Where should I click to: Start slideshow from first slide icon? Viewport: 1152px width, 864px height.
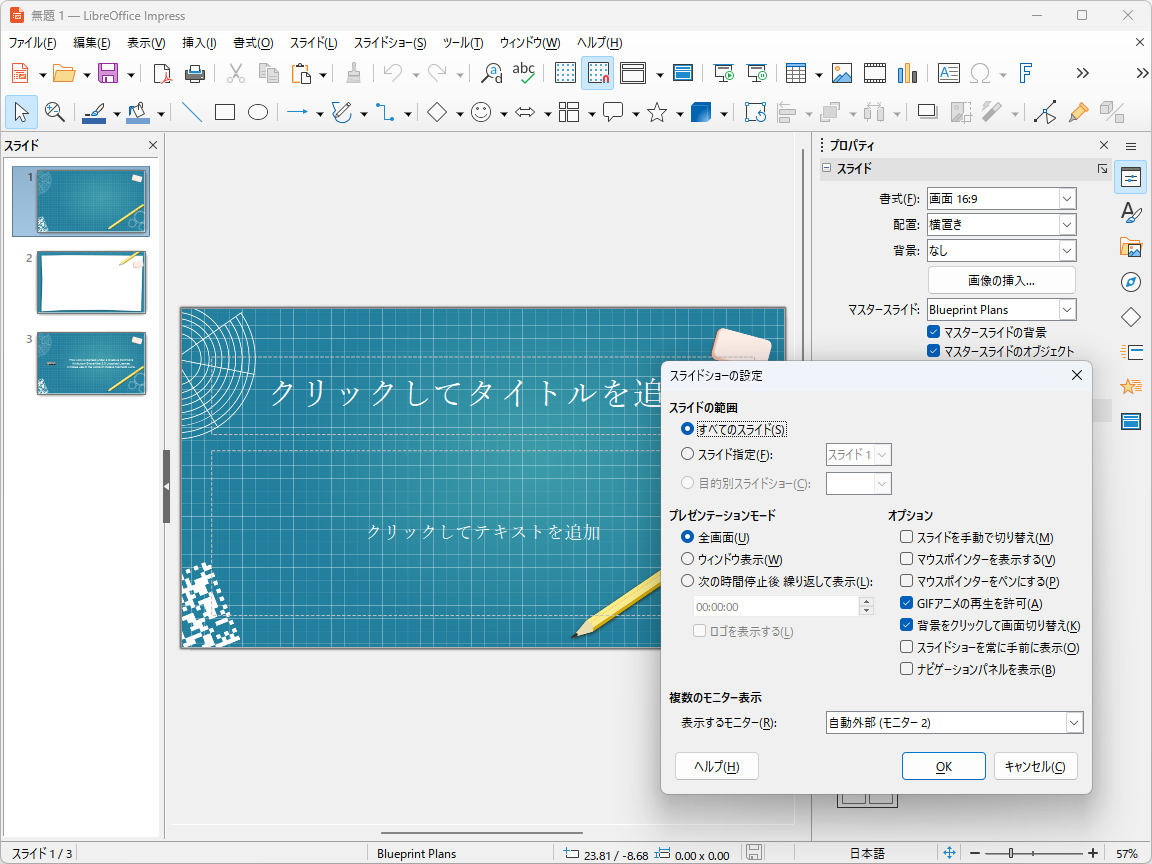721,73
